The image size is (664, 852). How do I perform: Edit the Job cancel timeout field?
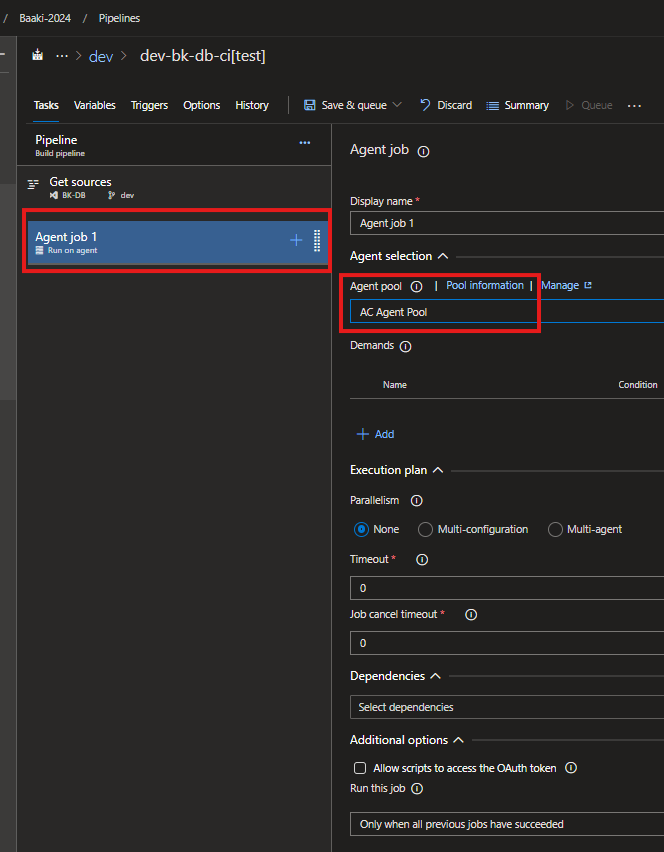(507, 643)
